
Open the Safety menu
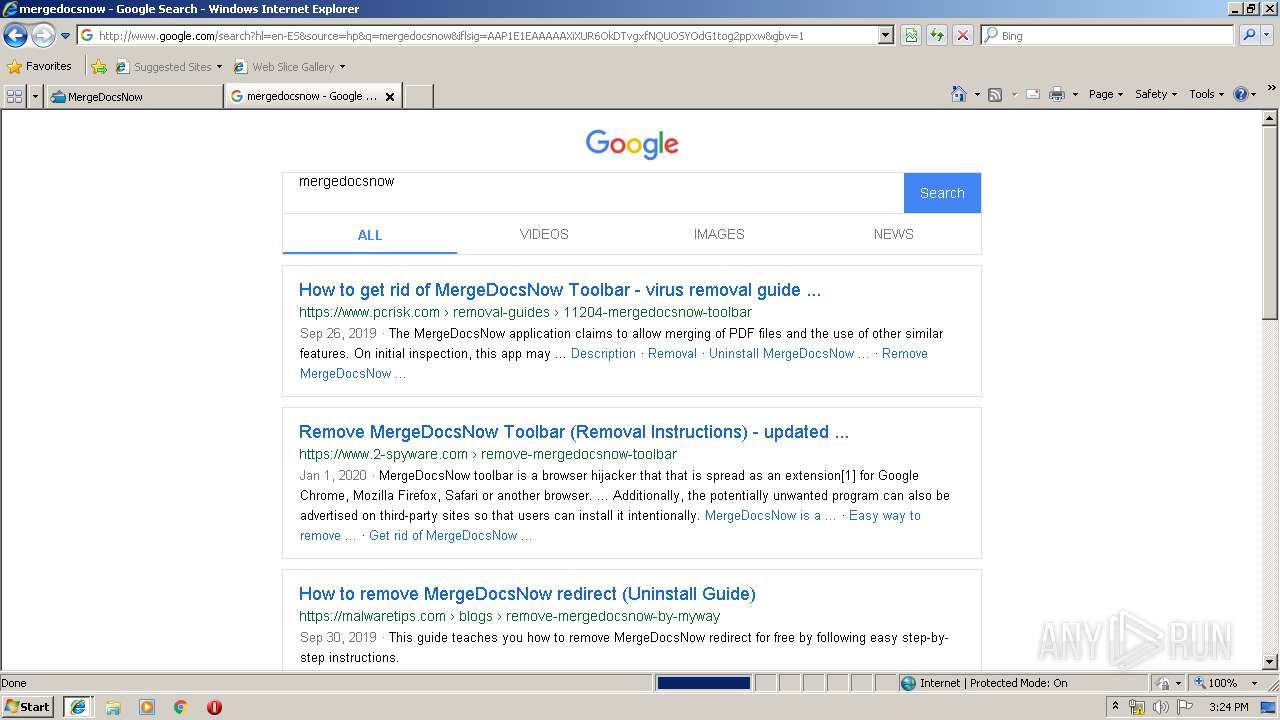tap(1155, 94)
